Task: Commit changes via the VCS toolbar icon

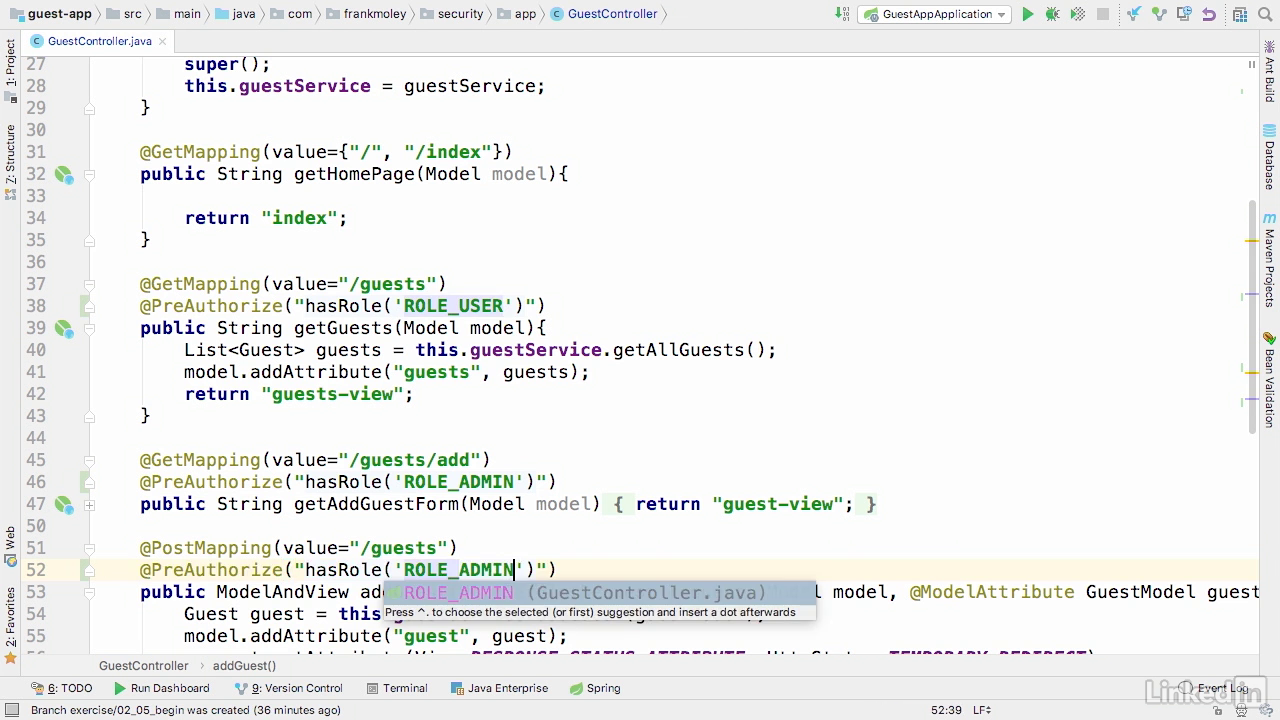Action: [x=1158, y=14]
